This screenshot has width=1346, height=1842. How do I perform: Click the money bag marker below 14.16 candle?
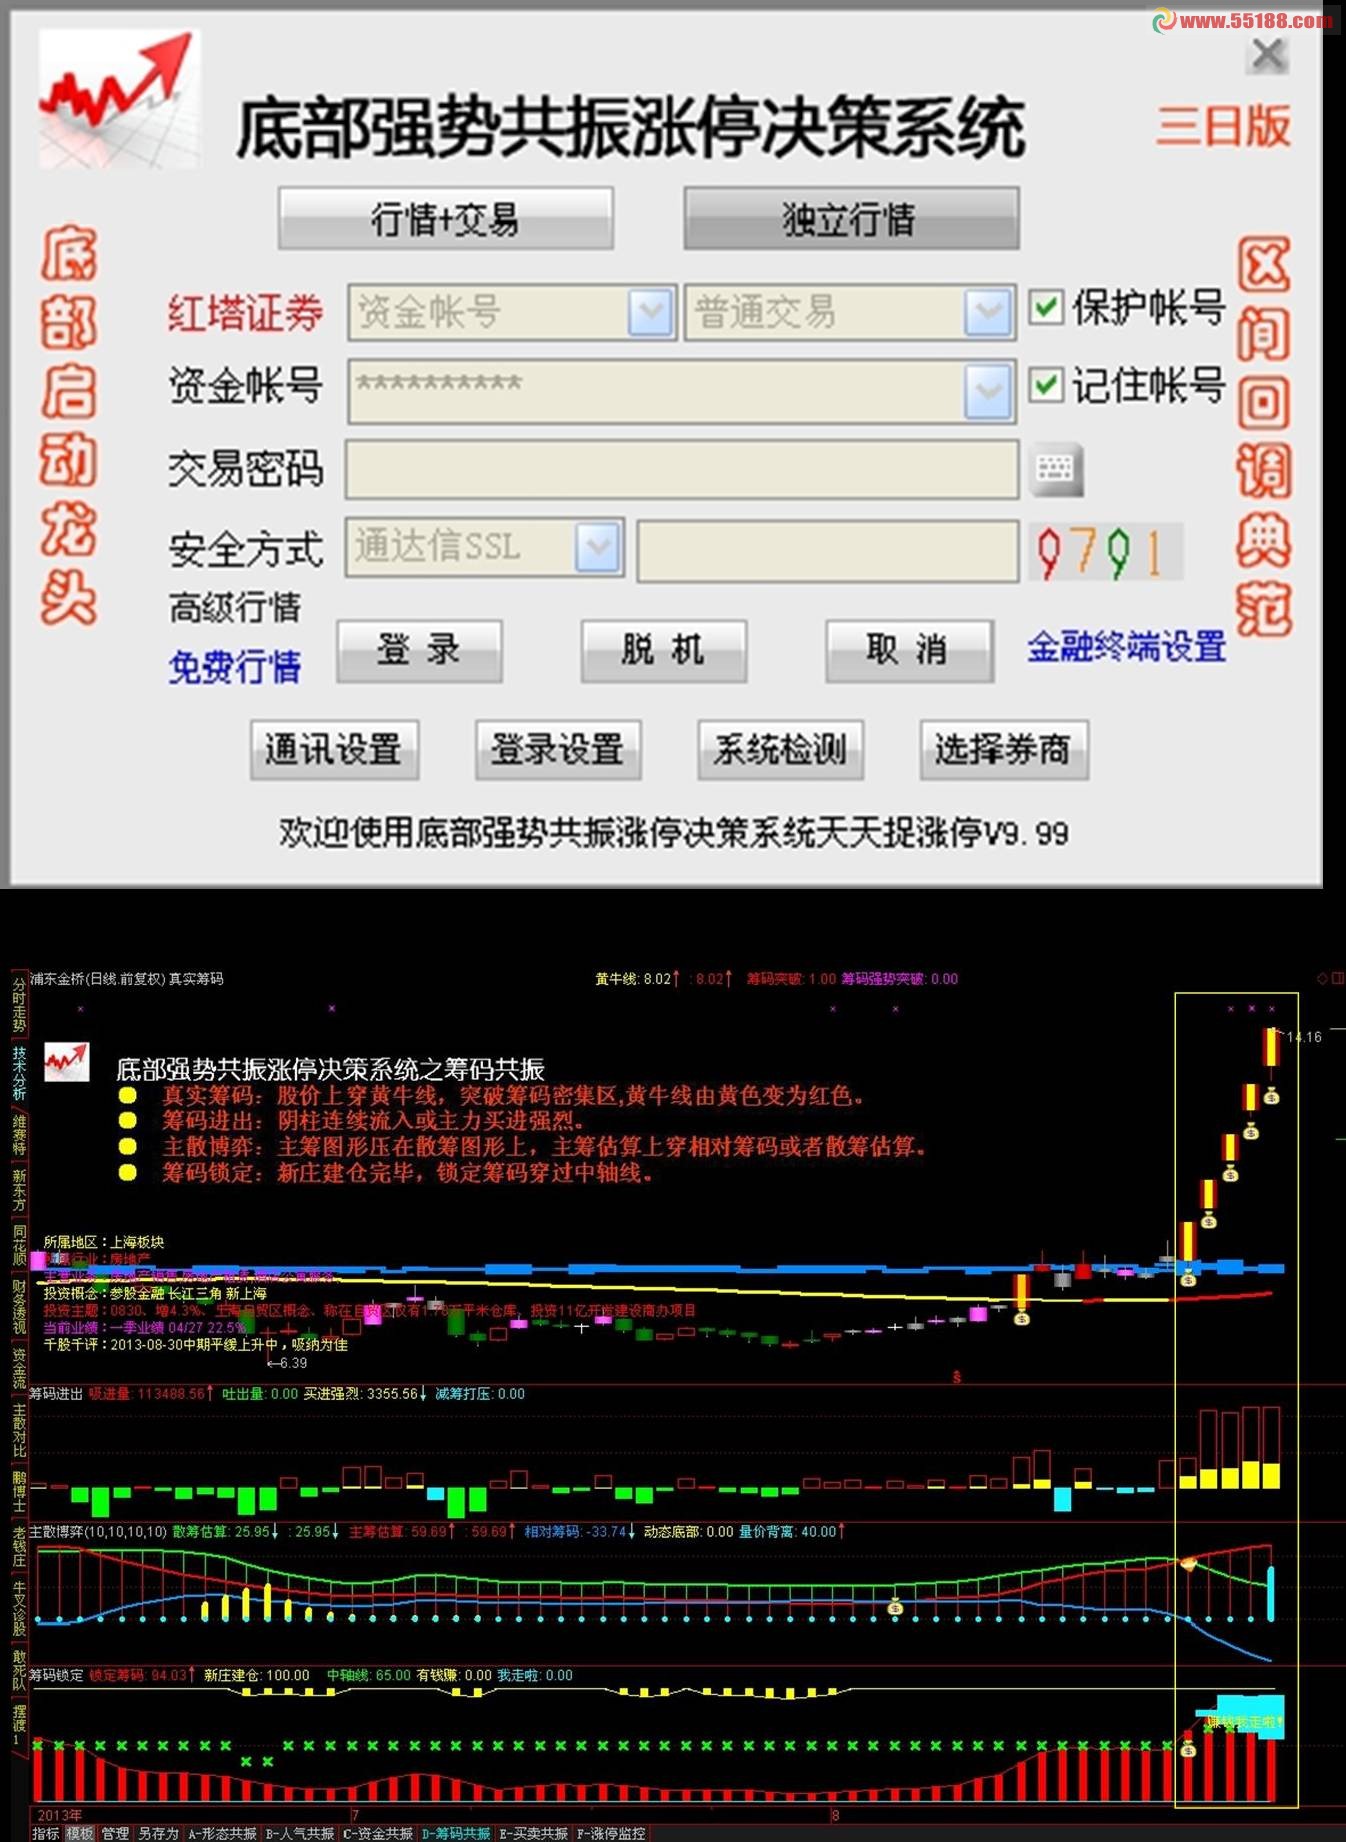[x=1271, y=1096]
